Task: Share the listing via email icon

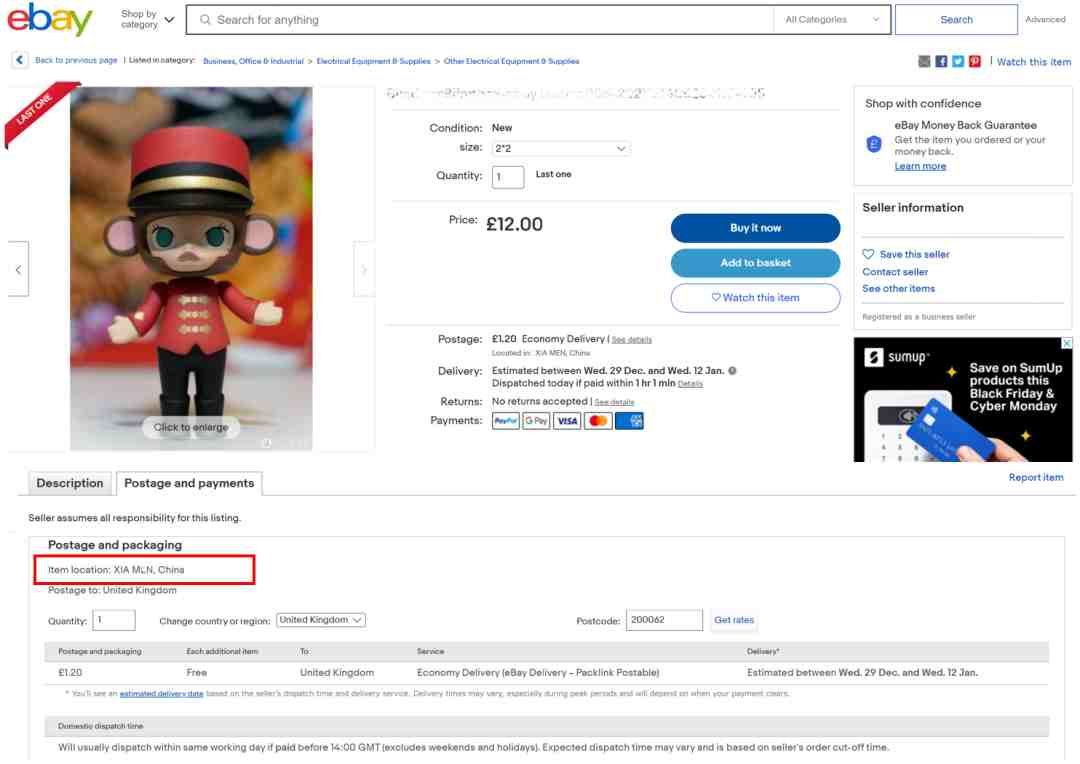Action: click(x=924, y=61)
